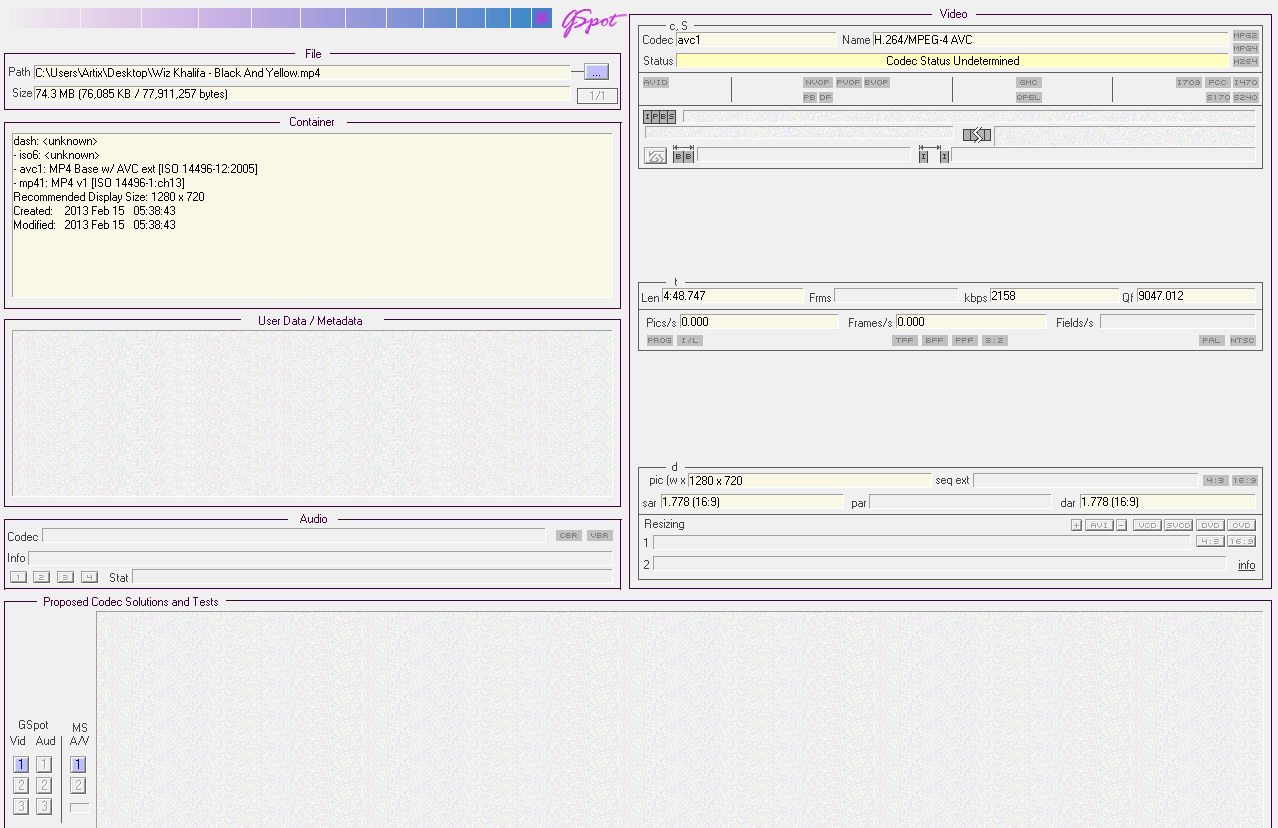The height and width of the screenshot is (828, 1278).
Task: Click the S170 colorimetry indicator
Action: tap(1217, 97)
